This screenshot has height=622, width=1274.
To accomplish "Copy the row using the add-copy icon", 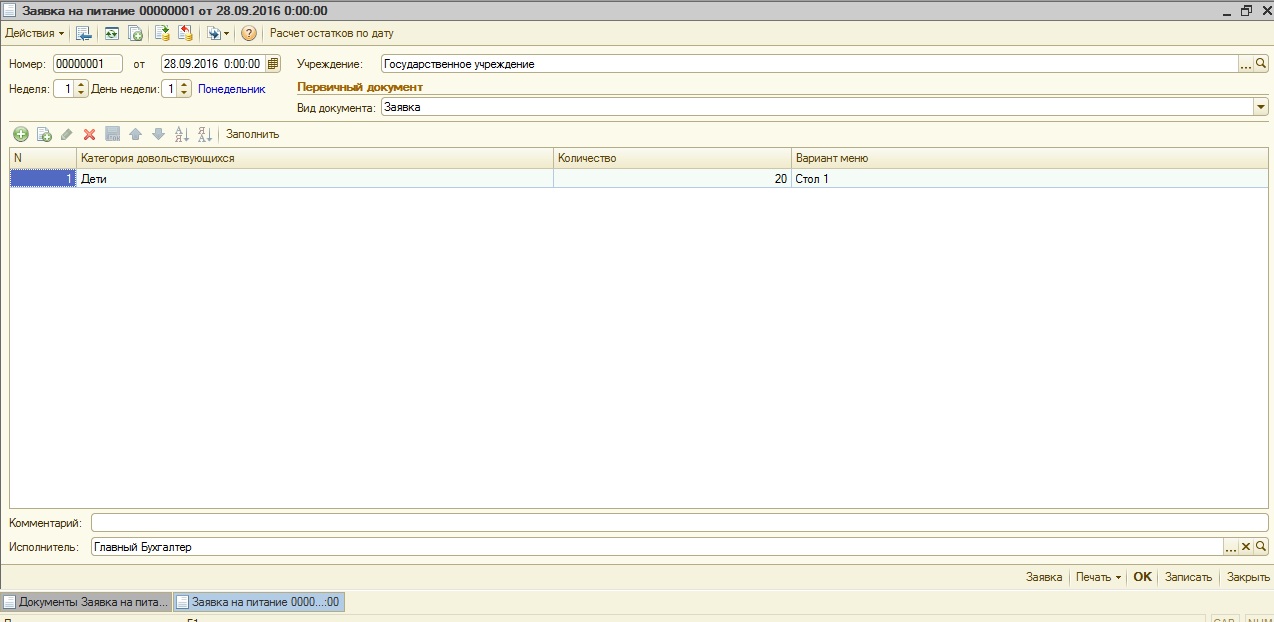I will 44,134.
